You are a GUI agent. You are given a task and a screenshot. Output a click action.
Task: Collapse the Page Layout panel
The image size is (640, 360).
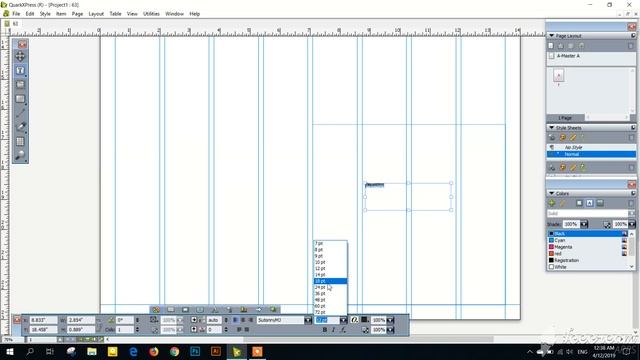pos(551,36)
